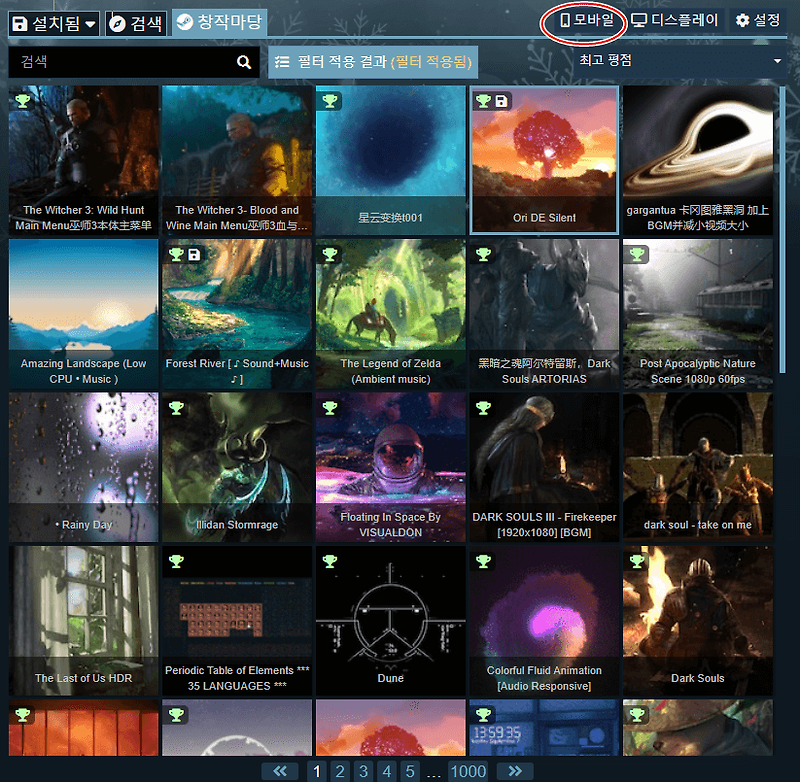Open the 필터 적용 결과 filter button

click(x=373, y=62)
